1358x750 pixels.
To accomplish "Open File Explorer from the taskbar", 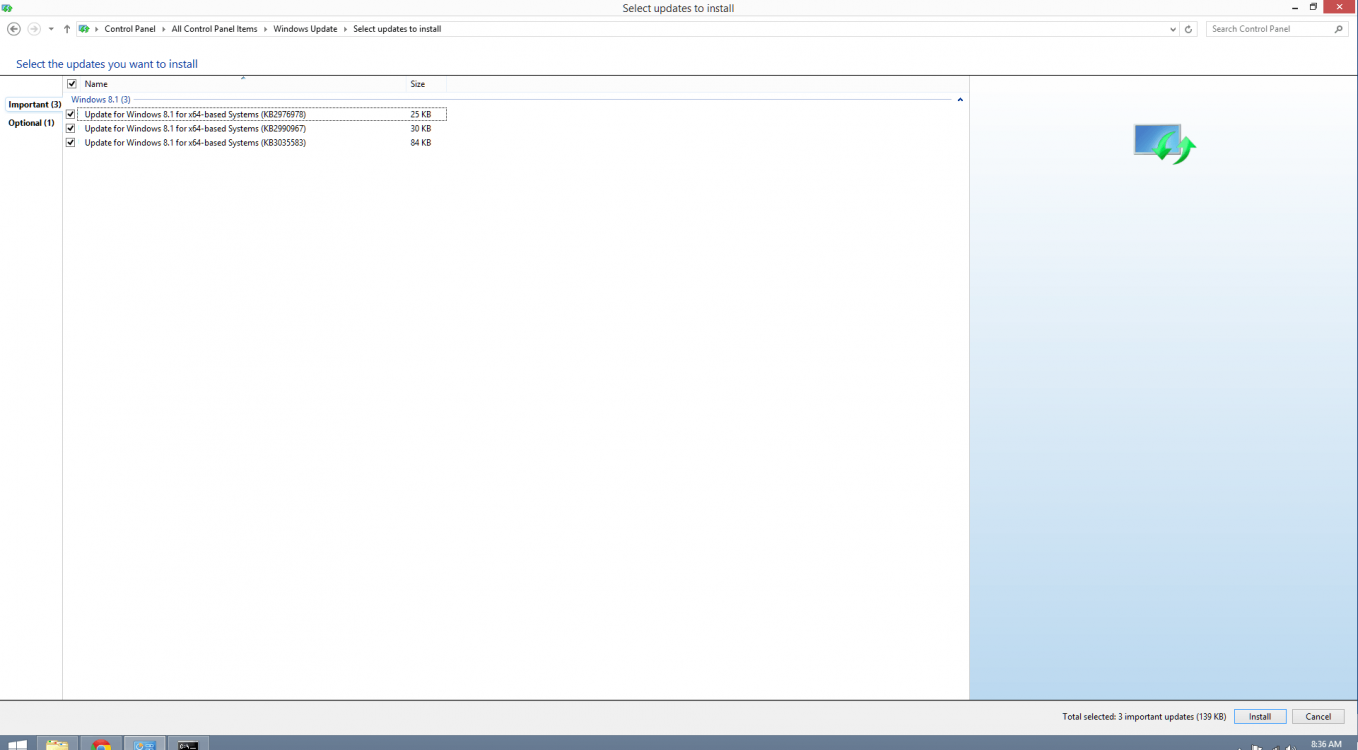I will point(57,744).
